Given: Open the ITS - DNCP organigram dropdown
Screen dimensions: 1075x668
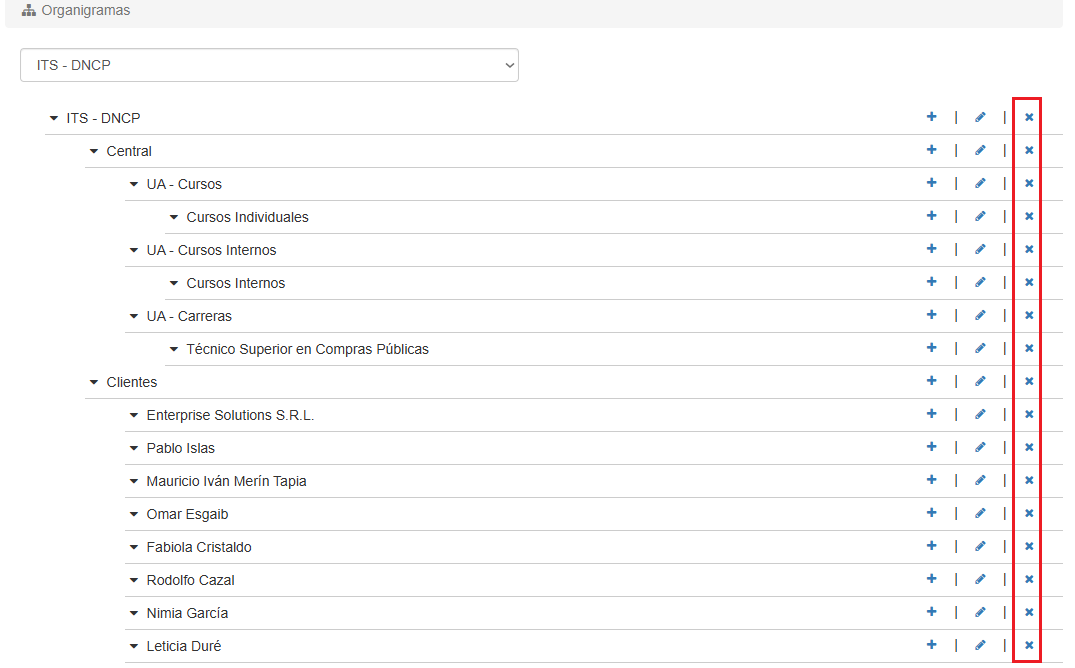Looking at the screenshot, I should 269,65.
